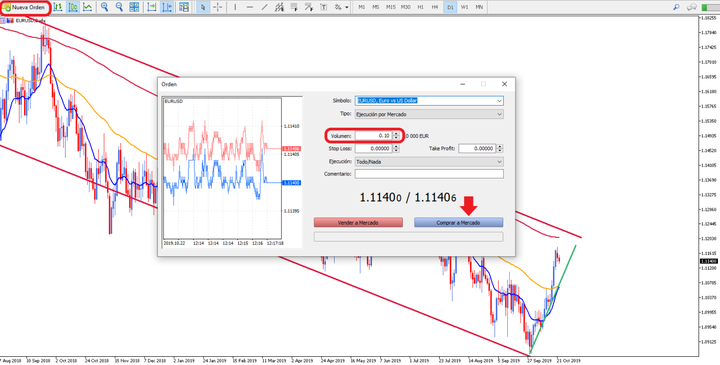Click the Comentario text field

click(429, 174)
